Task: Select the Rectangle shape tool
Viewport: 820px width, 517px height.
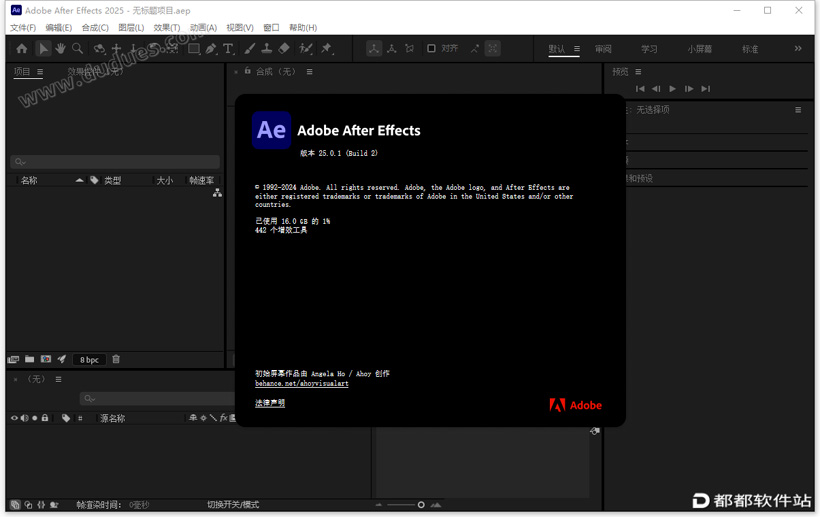Action: tap(194, 49)
